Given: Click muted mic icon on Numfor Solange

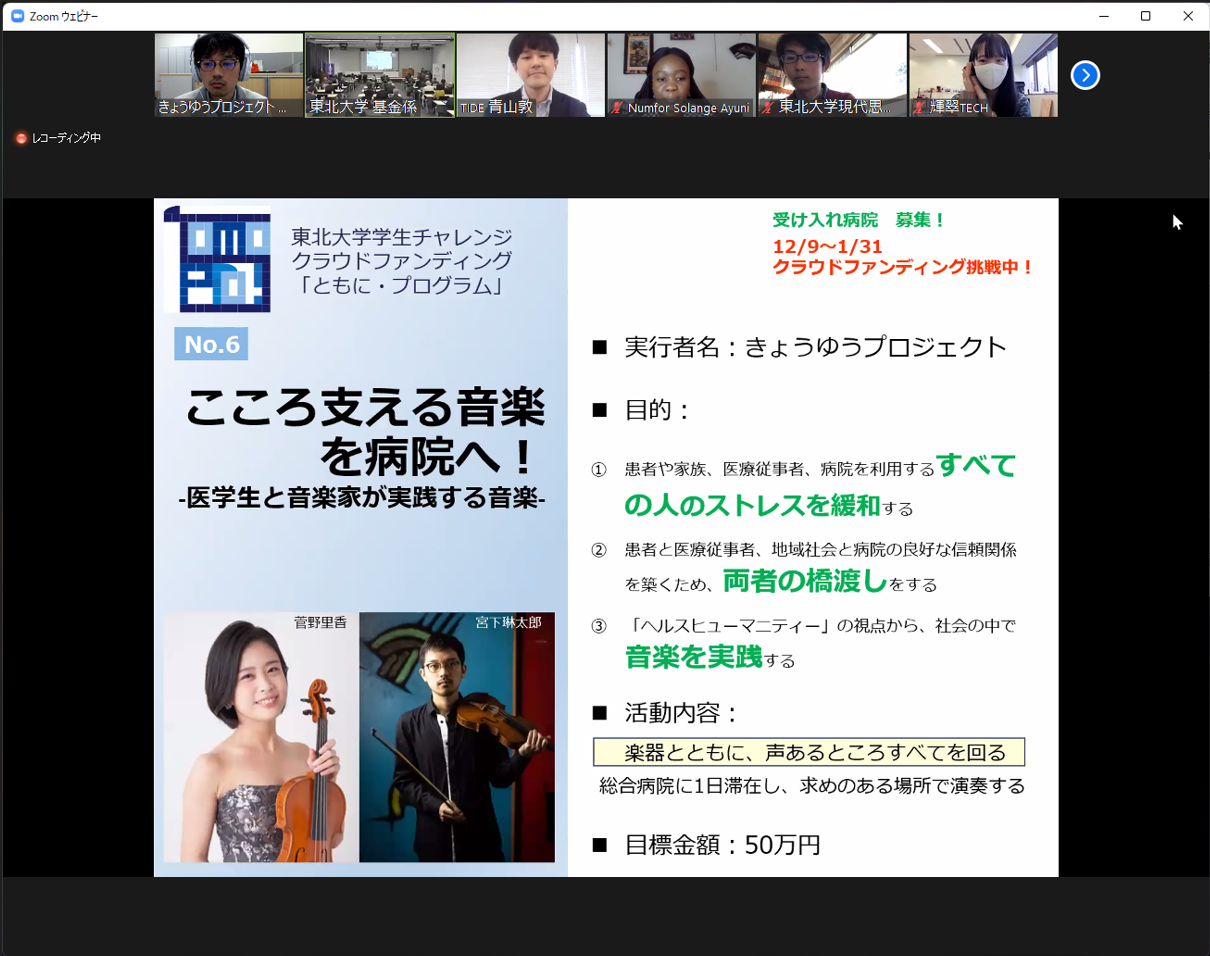Looking at the screenshot, I should (x=618, y=108).
